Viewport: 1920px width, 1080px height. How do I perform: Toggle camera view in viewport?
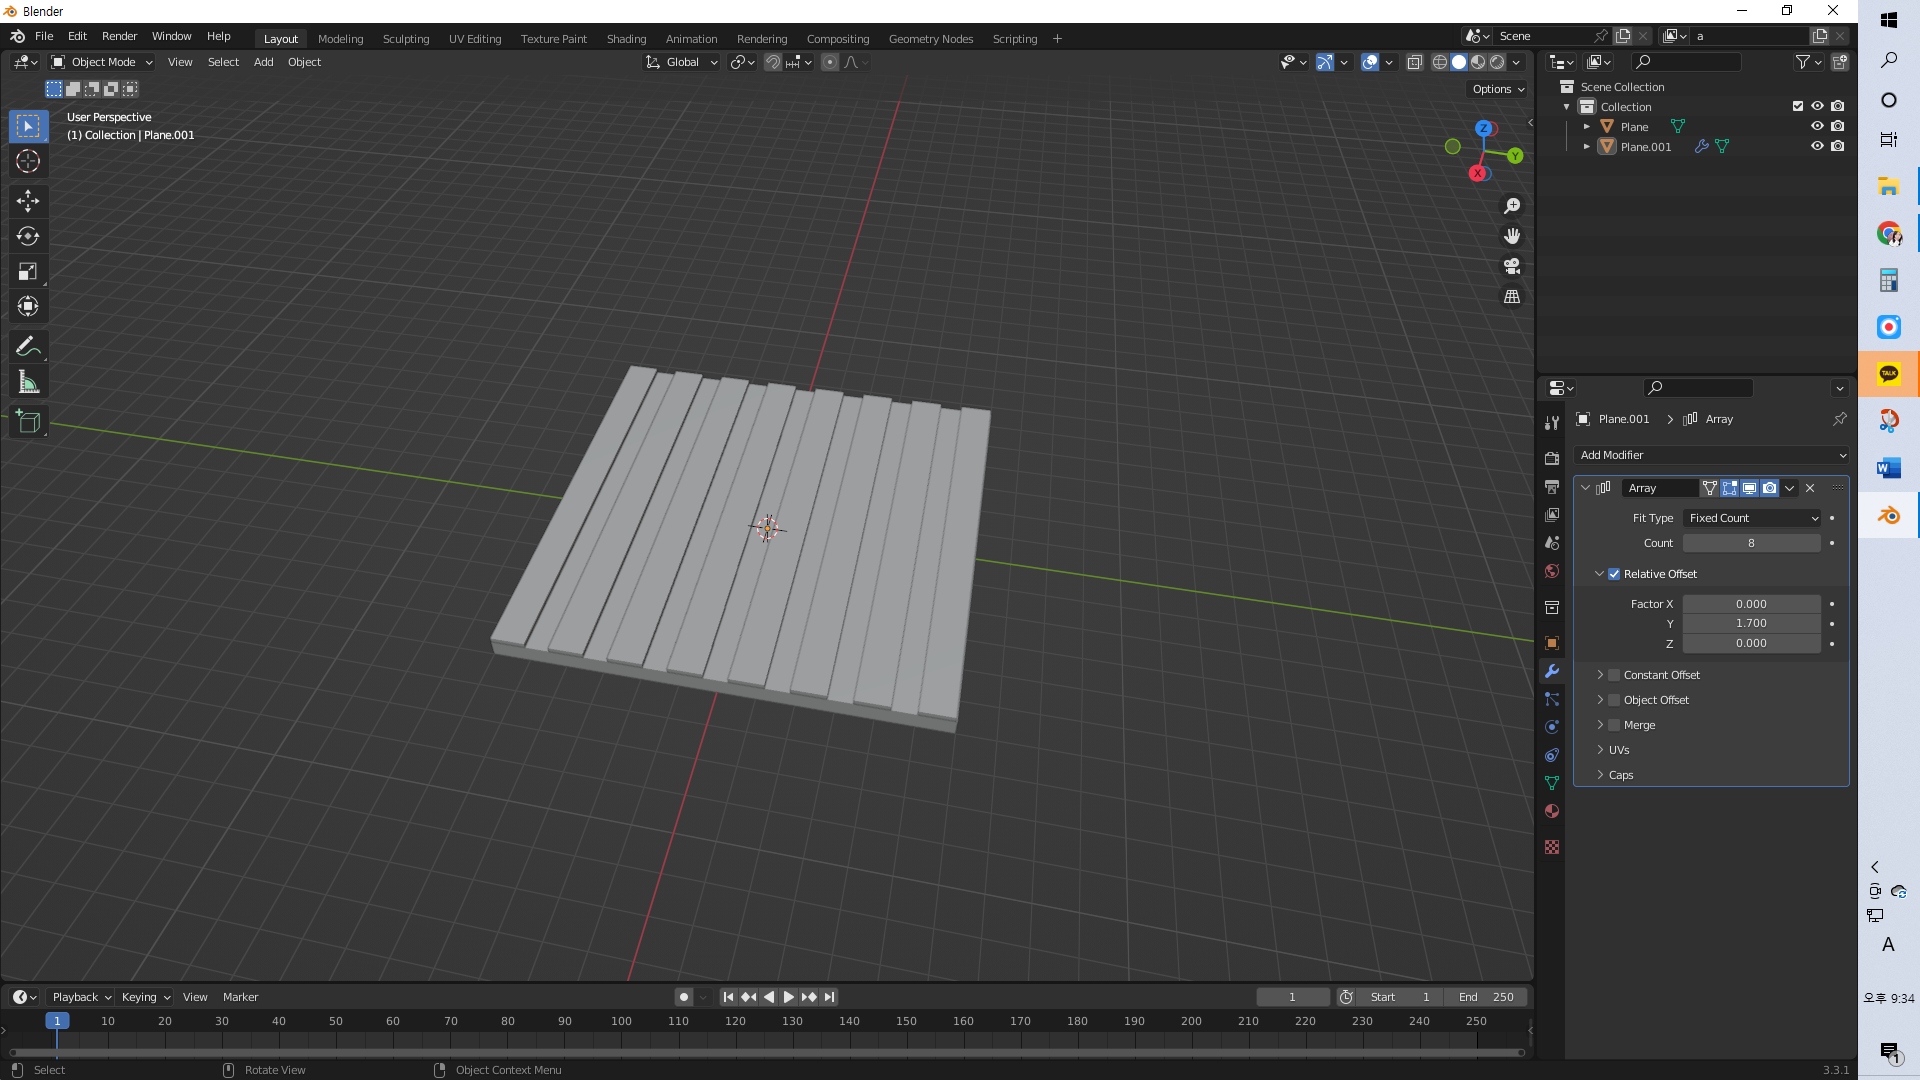tap(1512, 266)
